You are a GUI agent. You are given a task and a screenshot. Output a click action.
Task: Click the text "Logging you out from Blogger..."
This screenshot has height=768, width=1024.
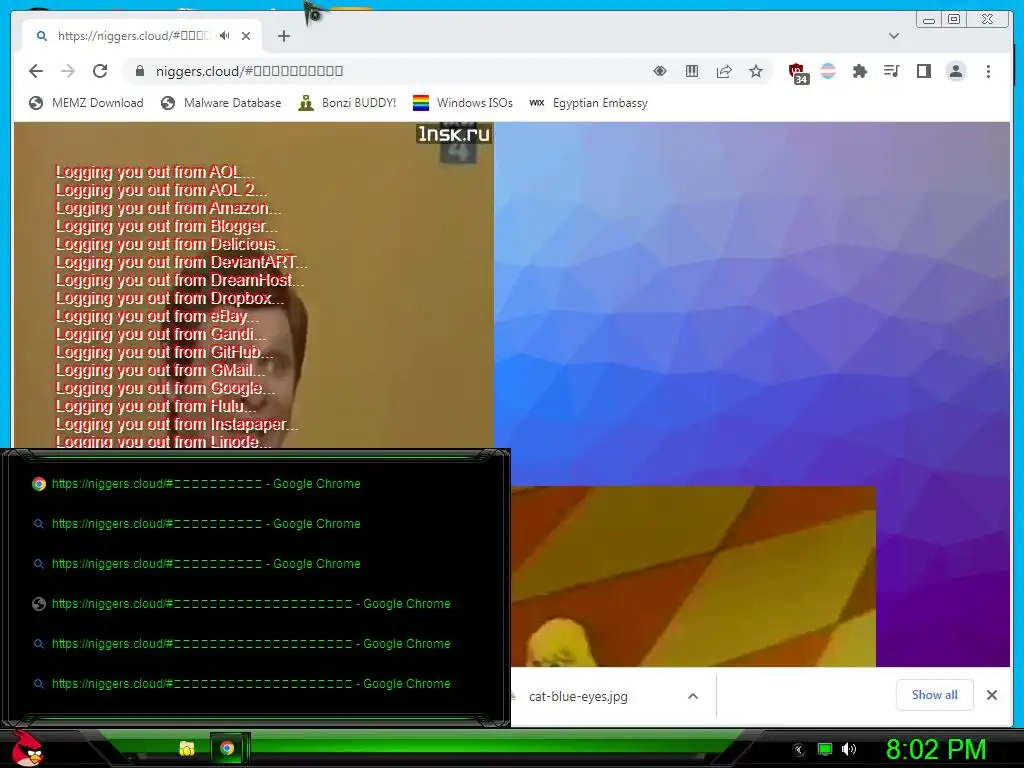click(x=167, y=227)
